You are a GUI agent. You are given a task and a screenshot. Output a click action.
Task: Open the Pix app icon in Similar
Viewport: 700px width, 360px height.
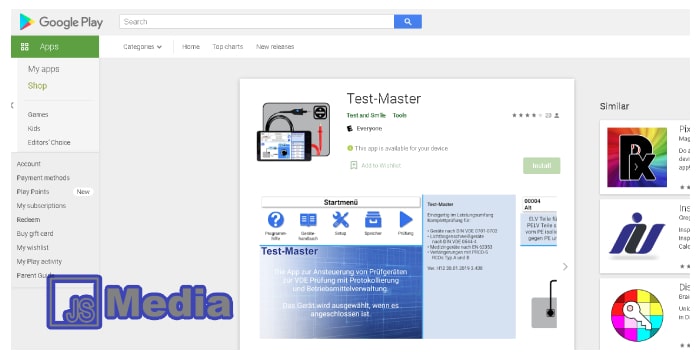point(637,157)
